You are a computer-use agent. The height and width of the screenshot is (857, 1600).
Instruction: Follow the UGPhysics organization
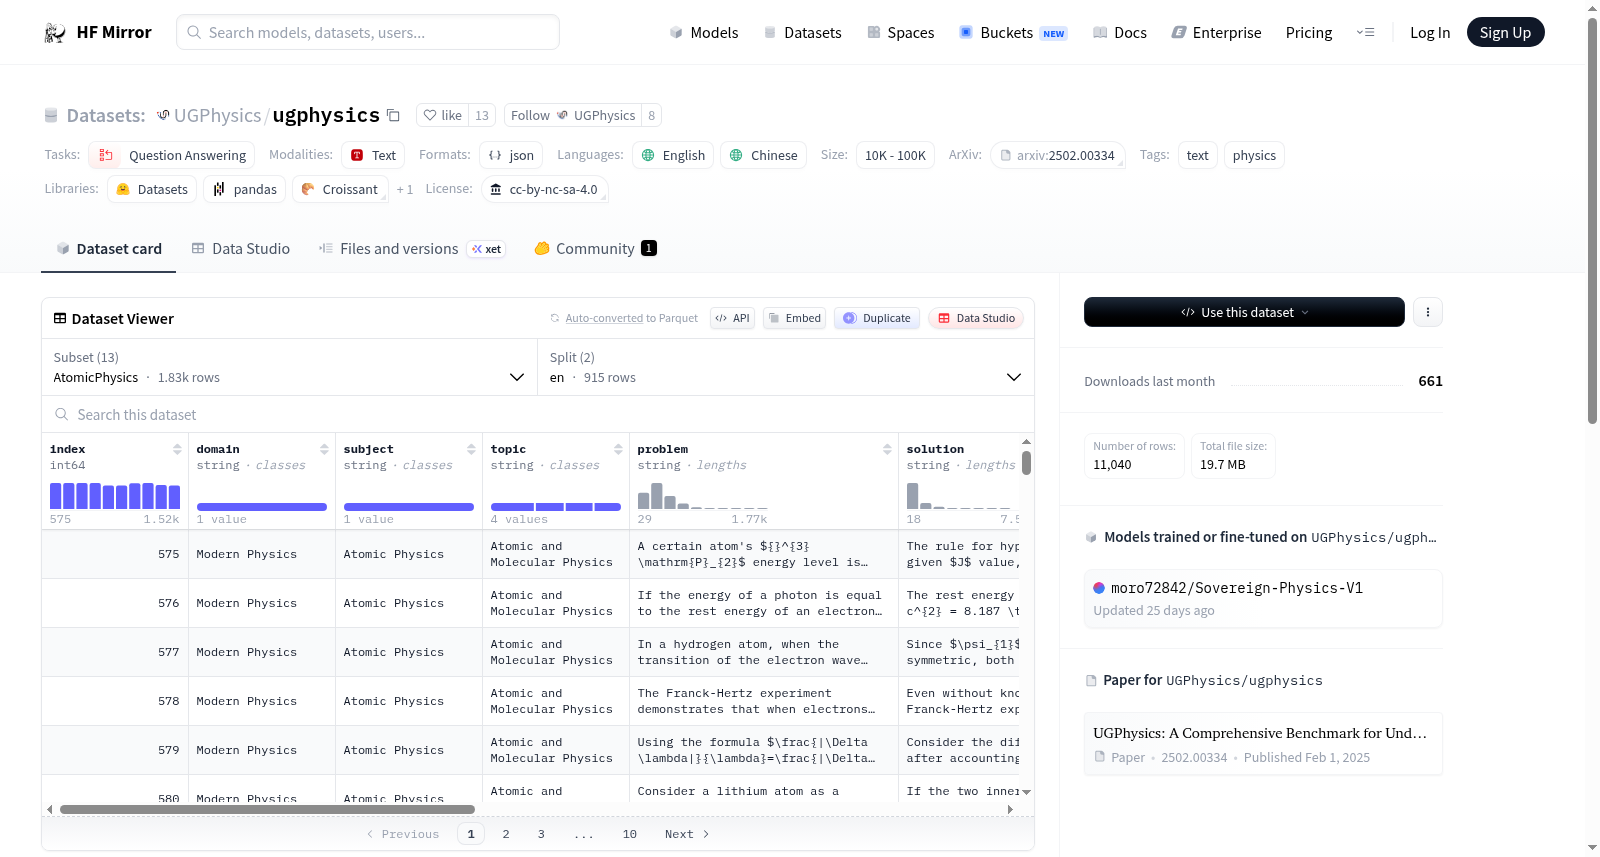[x=573, y=116]
